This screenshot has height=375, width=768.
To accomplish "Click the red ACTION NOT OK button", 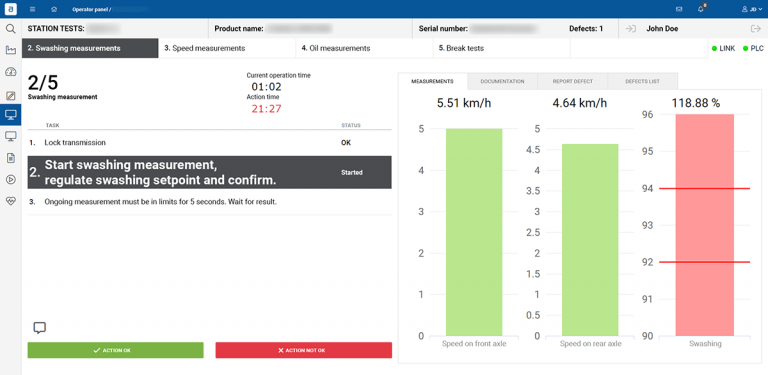I will 304,350.
